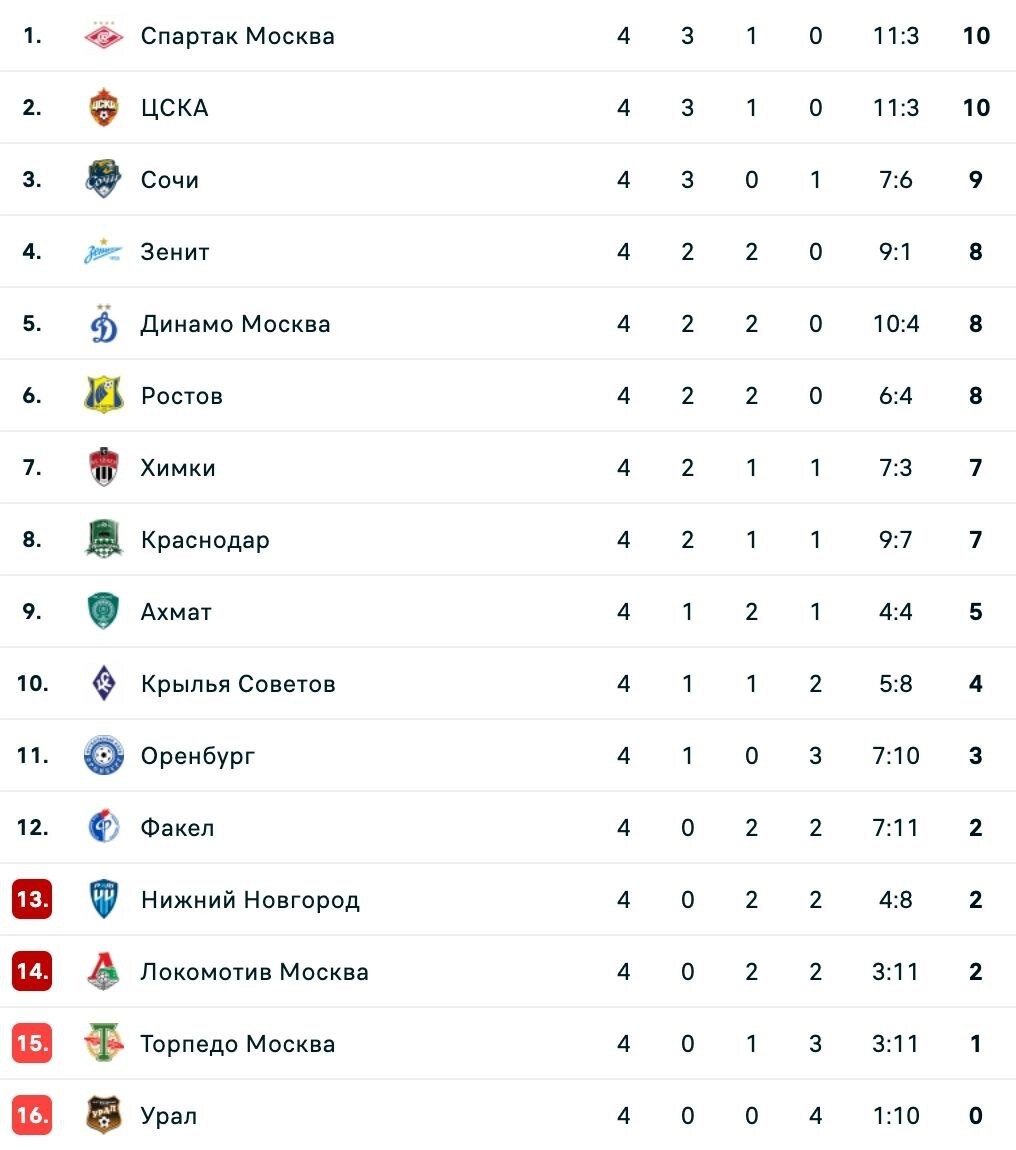Click the Khimki team crest

[x=103, y=467]
